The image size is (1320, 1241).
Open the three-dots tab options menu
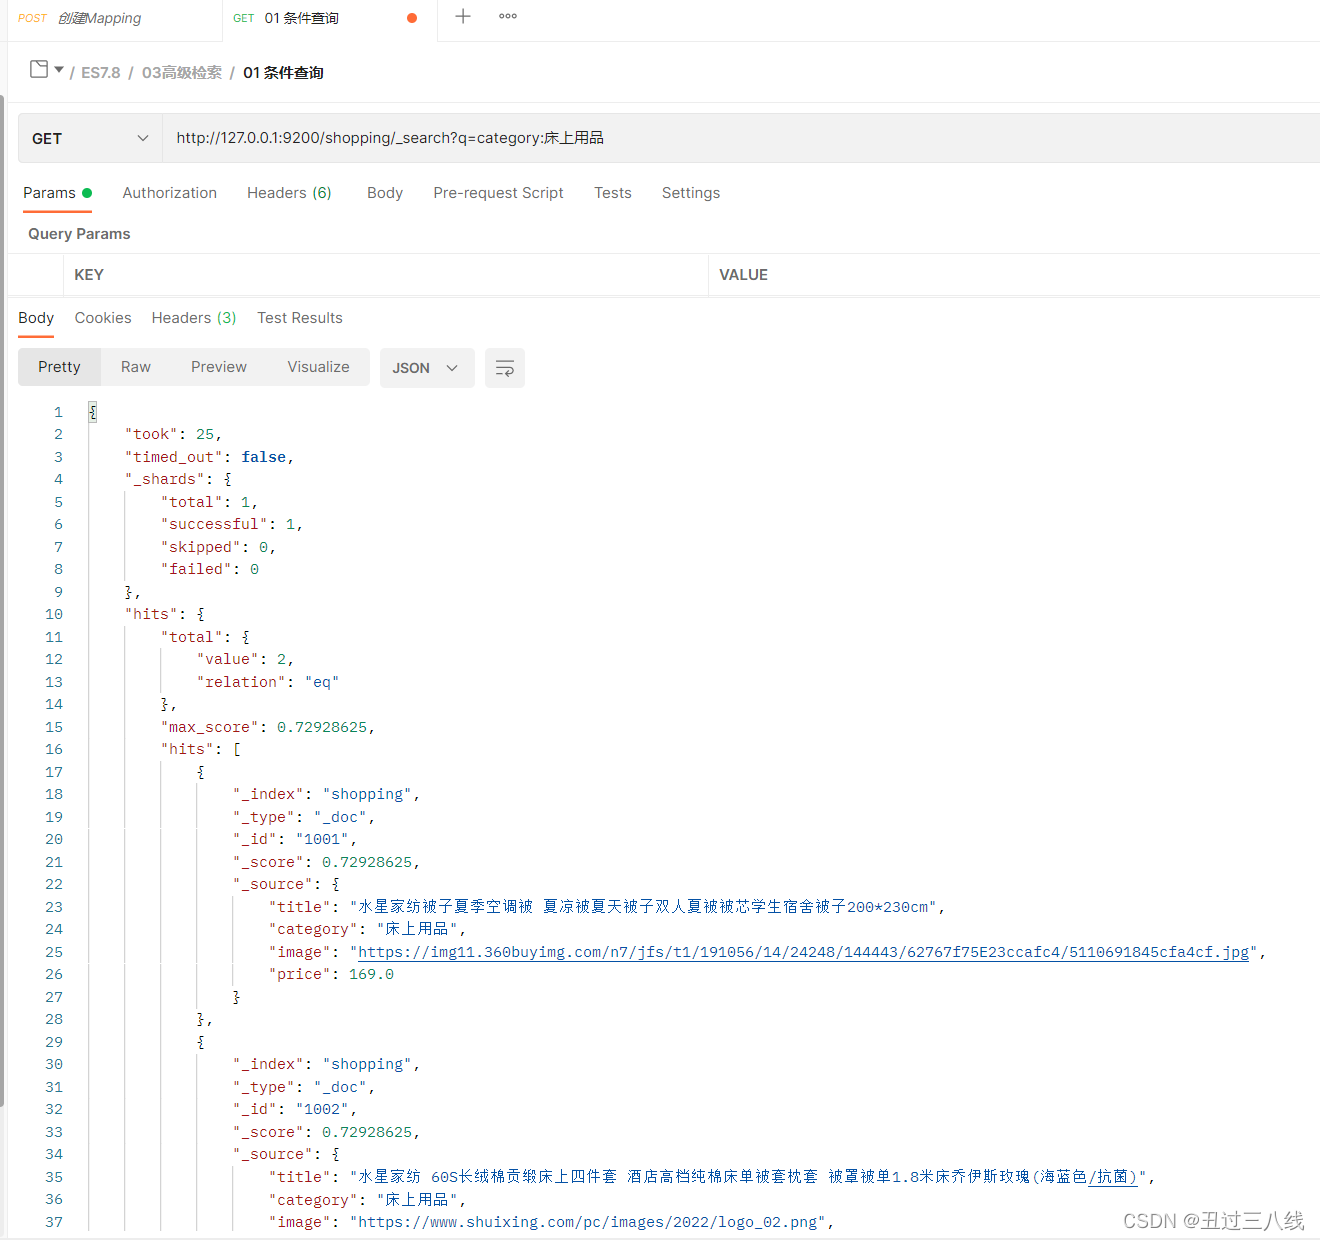[508, 16]
